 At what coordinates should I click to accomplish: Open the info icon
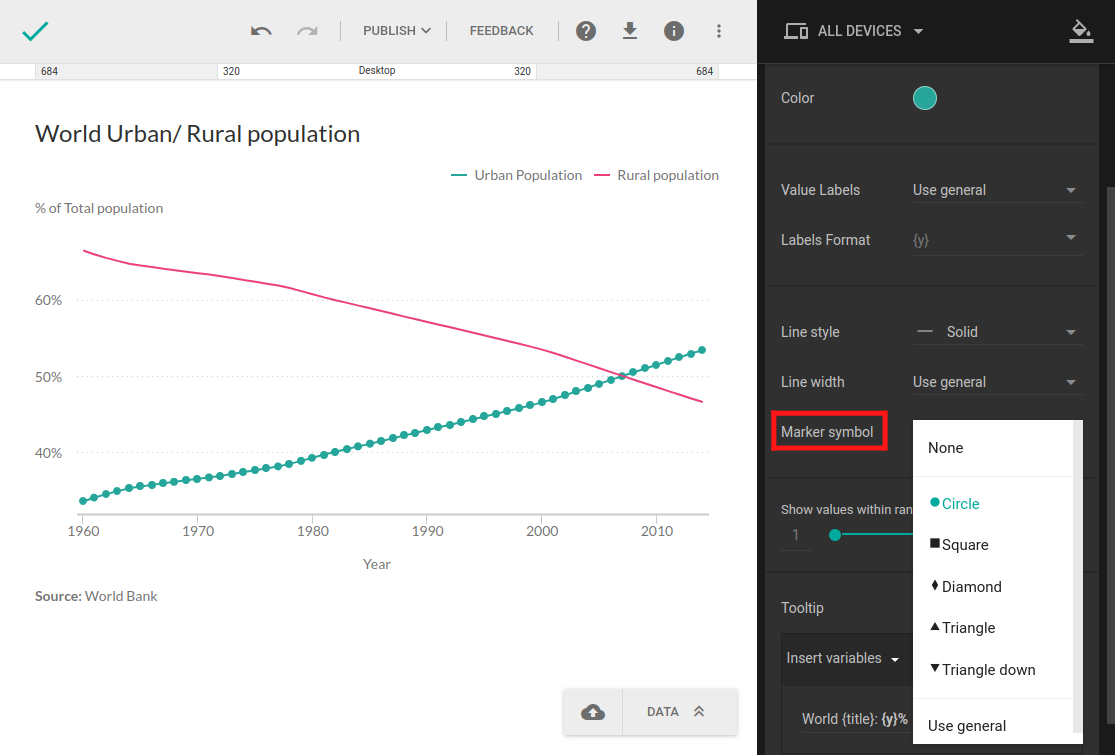pos(674,31)
